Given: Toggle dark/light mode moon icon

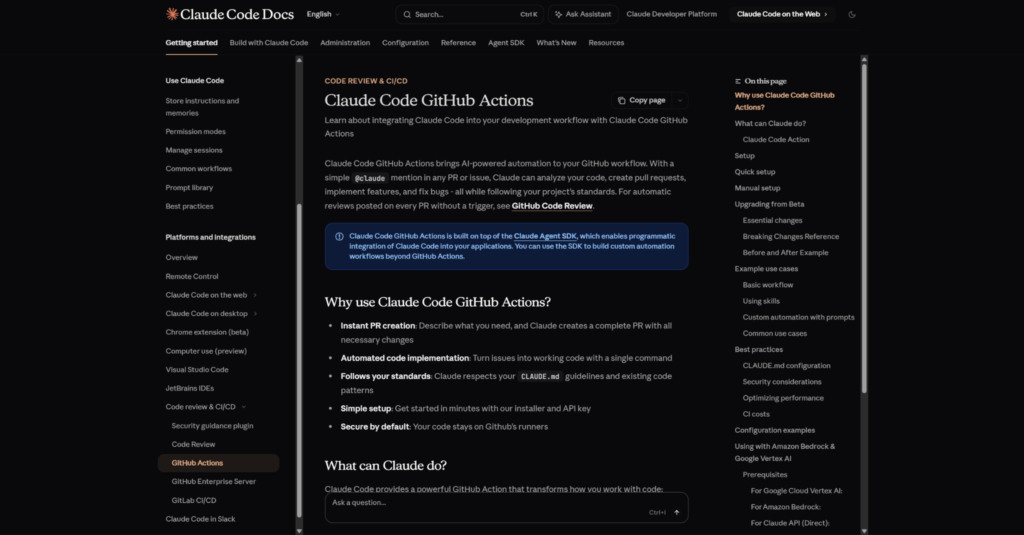Looking at the screenshot, I should [852, 14].
